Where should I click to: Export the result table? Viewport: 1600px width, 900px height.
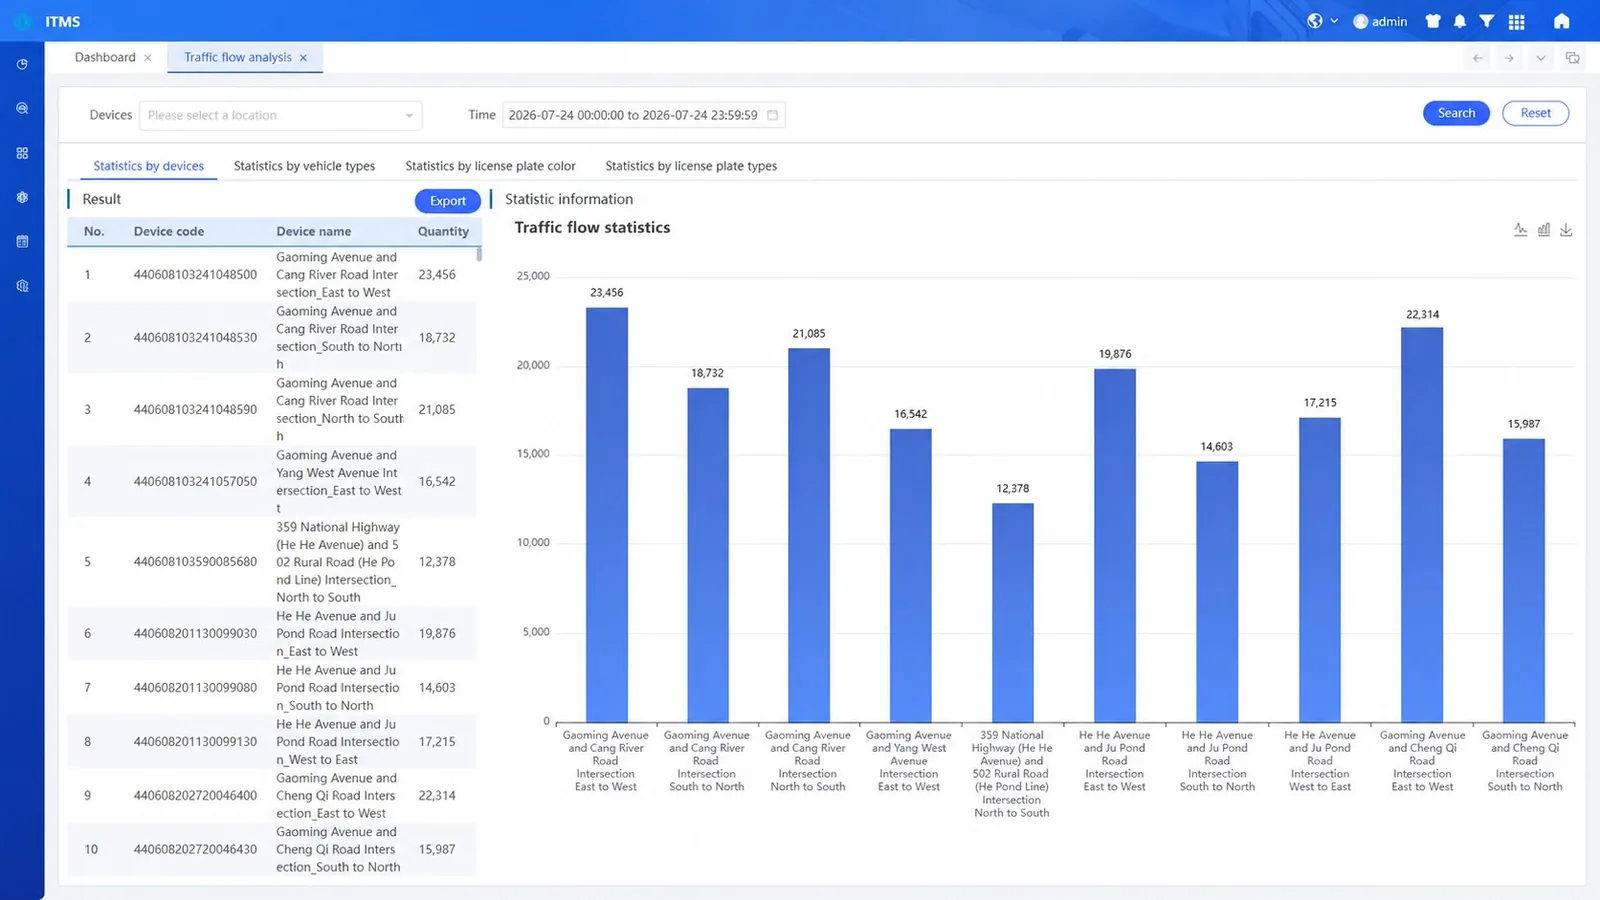(448, 201)
